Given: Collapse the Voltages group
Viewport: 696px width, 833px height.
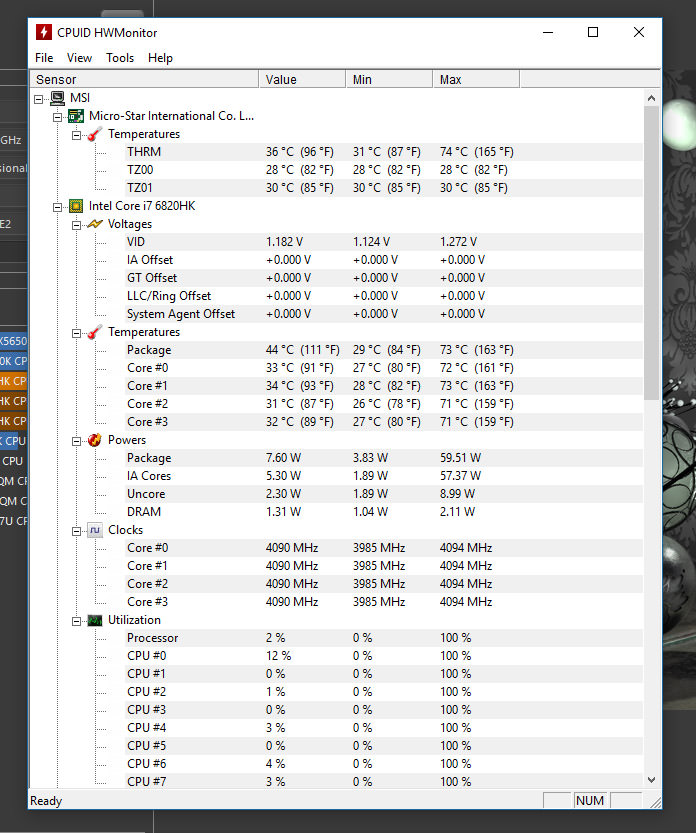Looking at the screenshot, I should tap(77, 225).
